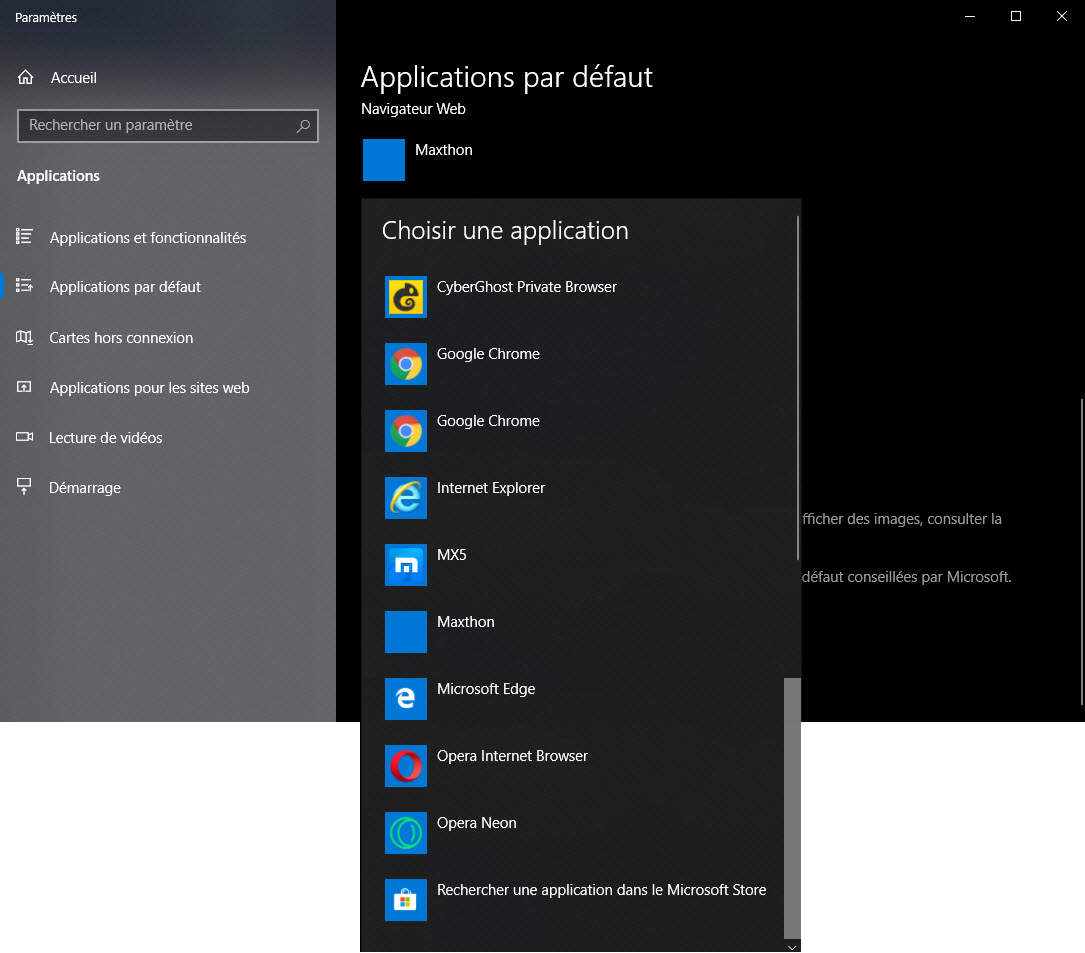The height and width of the screenshot is (953, 1085).
Task: Click Rechercher une application dans le Microsoft Store
Action: [x=579, y=900]
